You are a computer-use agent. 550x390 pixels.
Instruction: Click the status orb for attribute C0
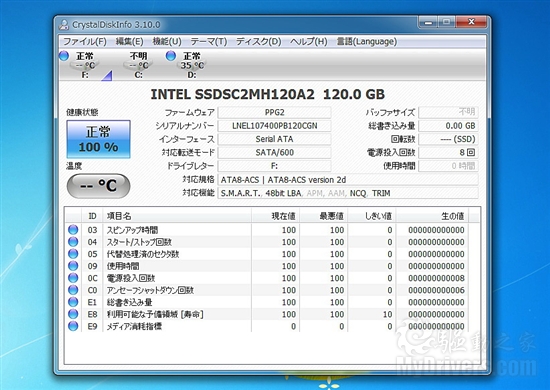tap(73, 290)
